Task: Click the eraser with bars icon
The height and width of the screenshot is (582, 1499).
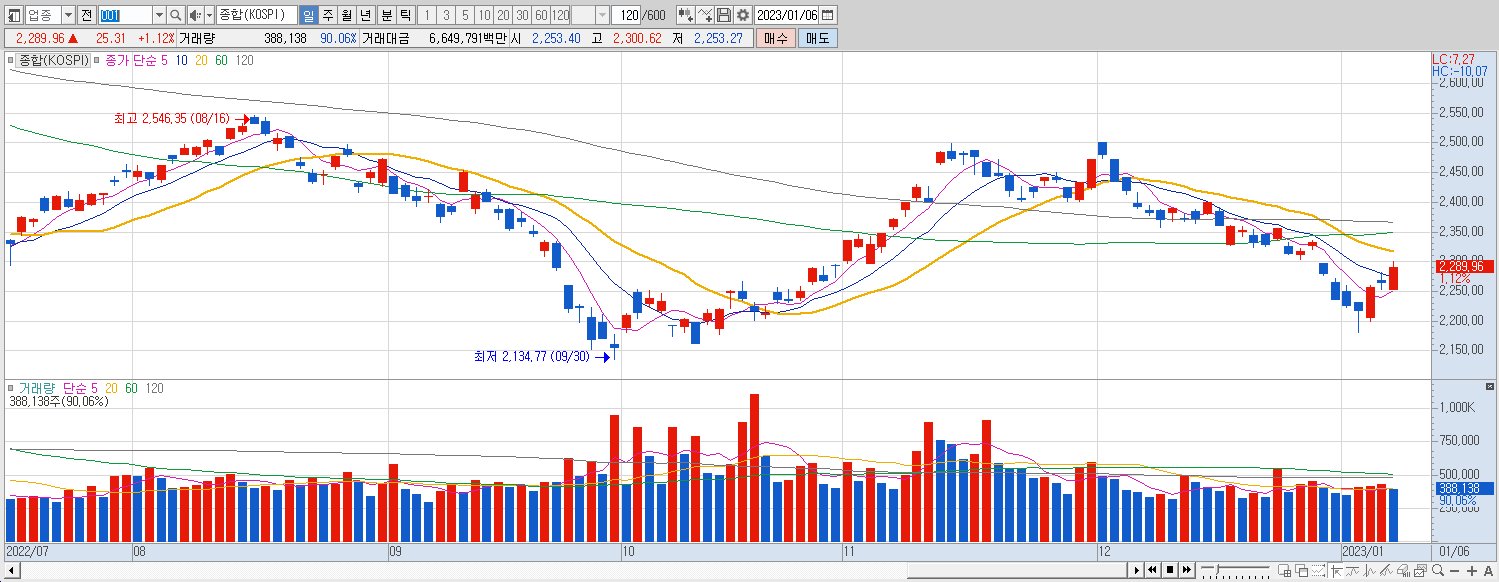Action: pyautogui.click(x=1403, y=571)
